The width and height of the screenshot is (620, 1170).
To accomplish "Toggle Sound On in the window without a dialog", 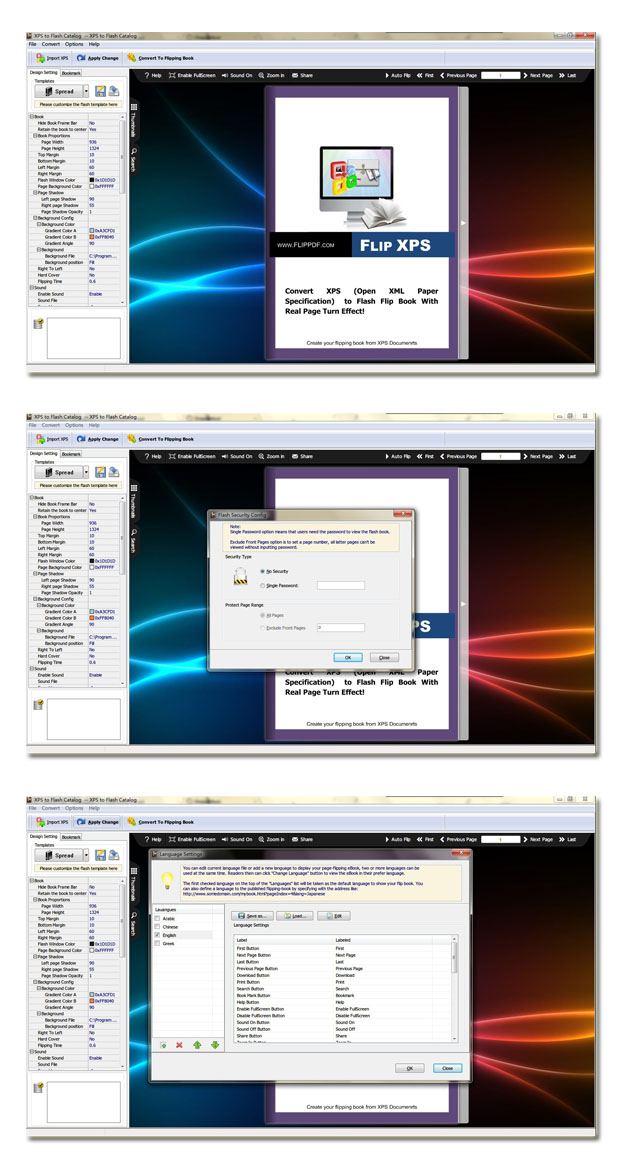I will (x=237, y=75).
